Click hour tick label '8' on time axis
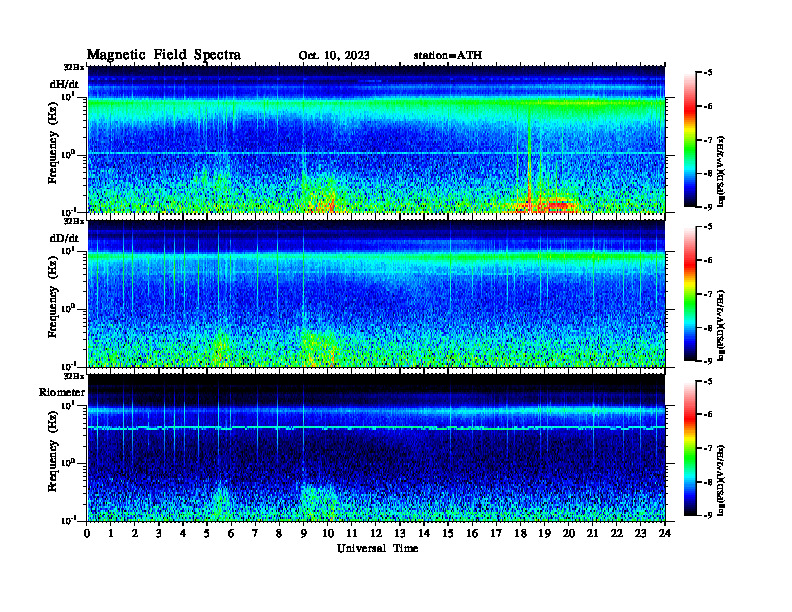 point(279,533)
